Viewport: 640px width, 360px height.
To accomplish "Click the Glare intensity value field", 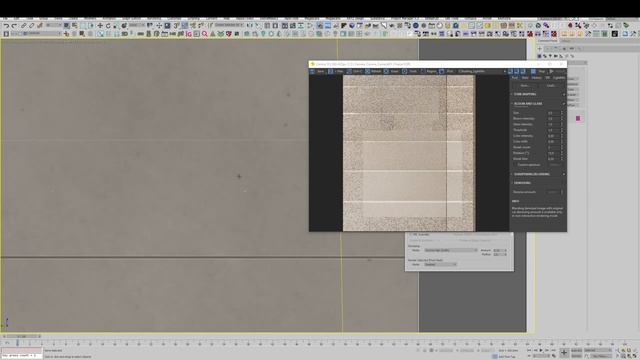I will [553, 124].
